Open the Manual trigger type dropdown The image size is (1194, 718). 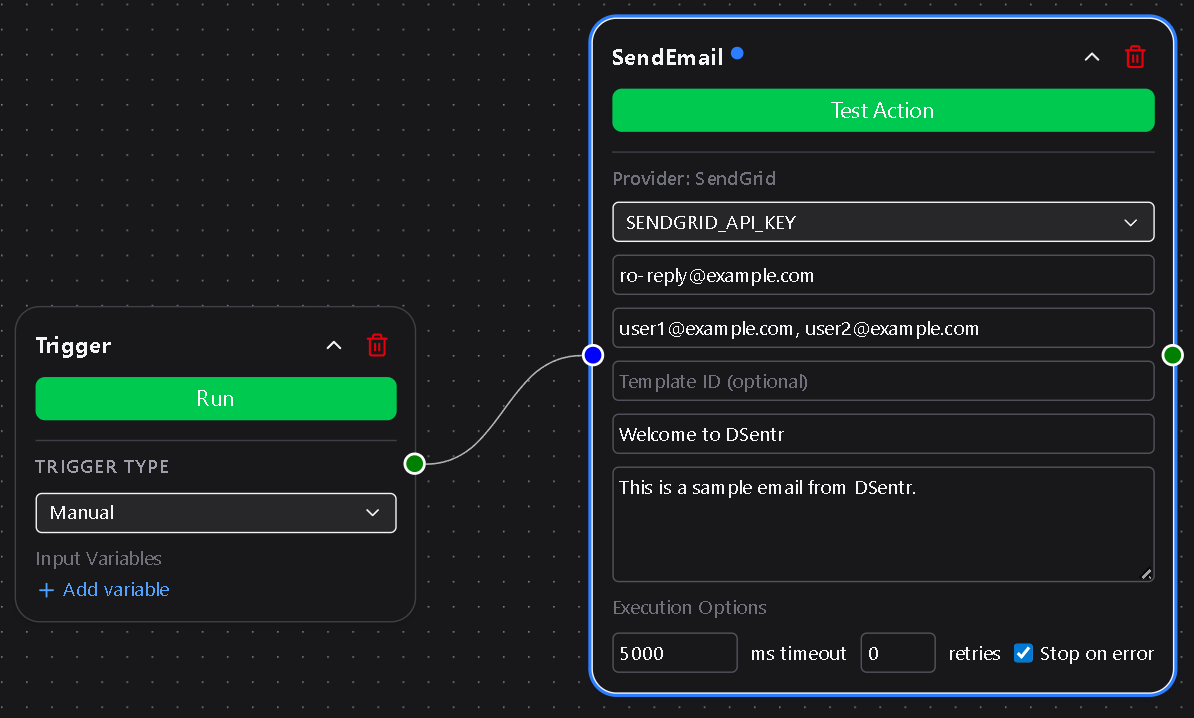coord(215,512)
